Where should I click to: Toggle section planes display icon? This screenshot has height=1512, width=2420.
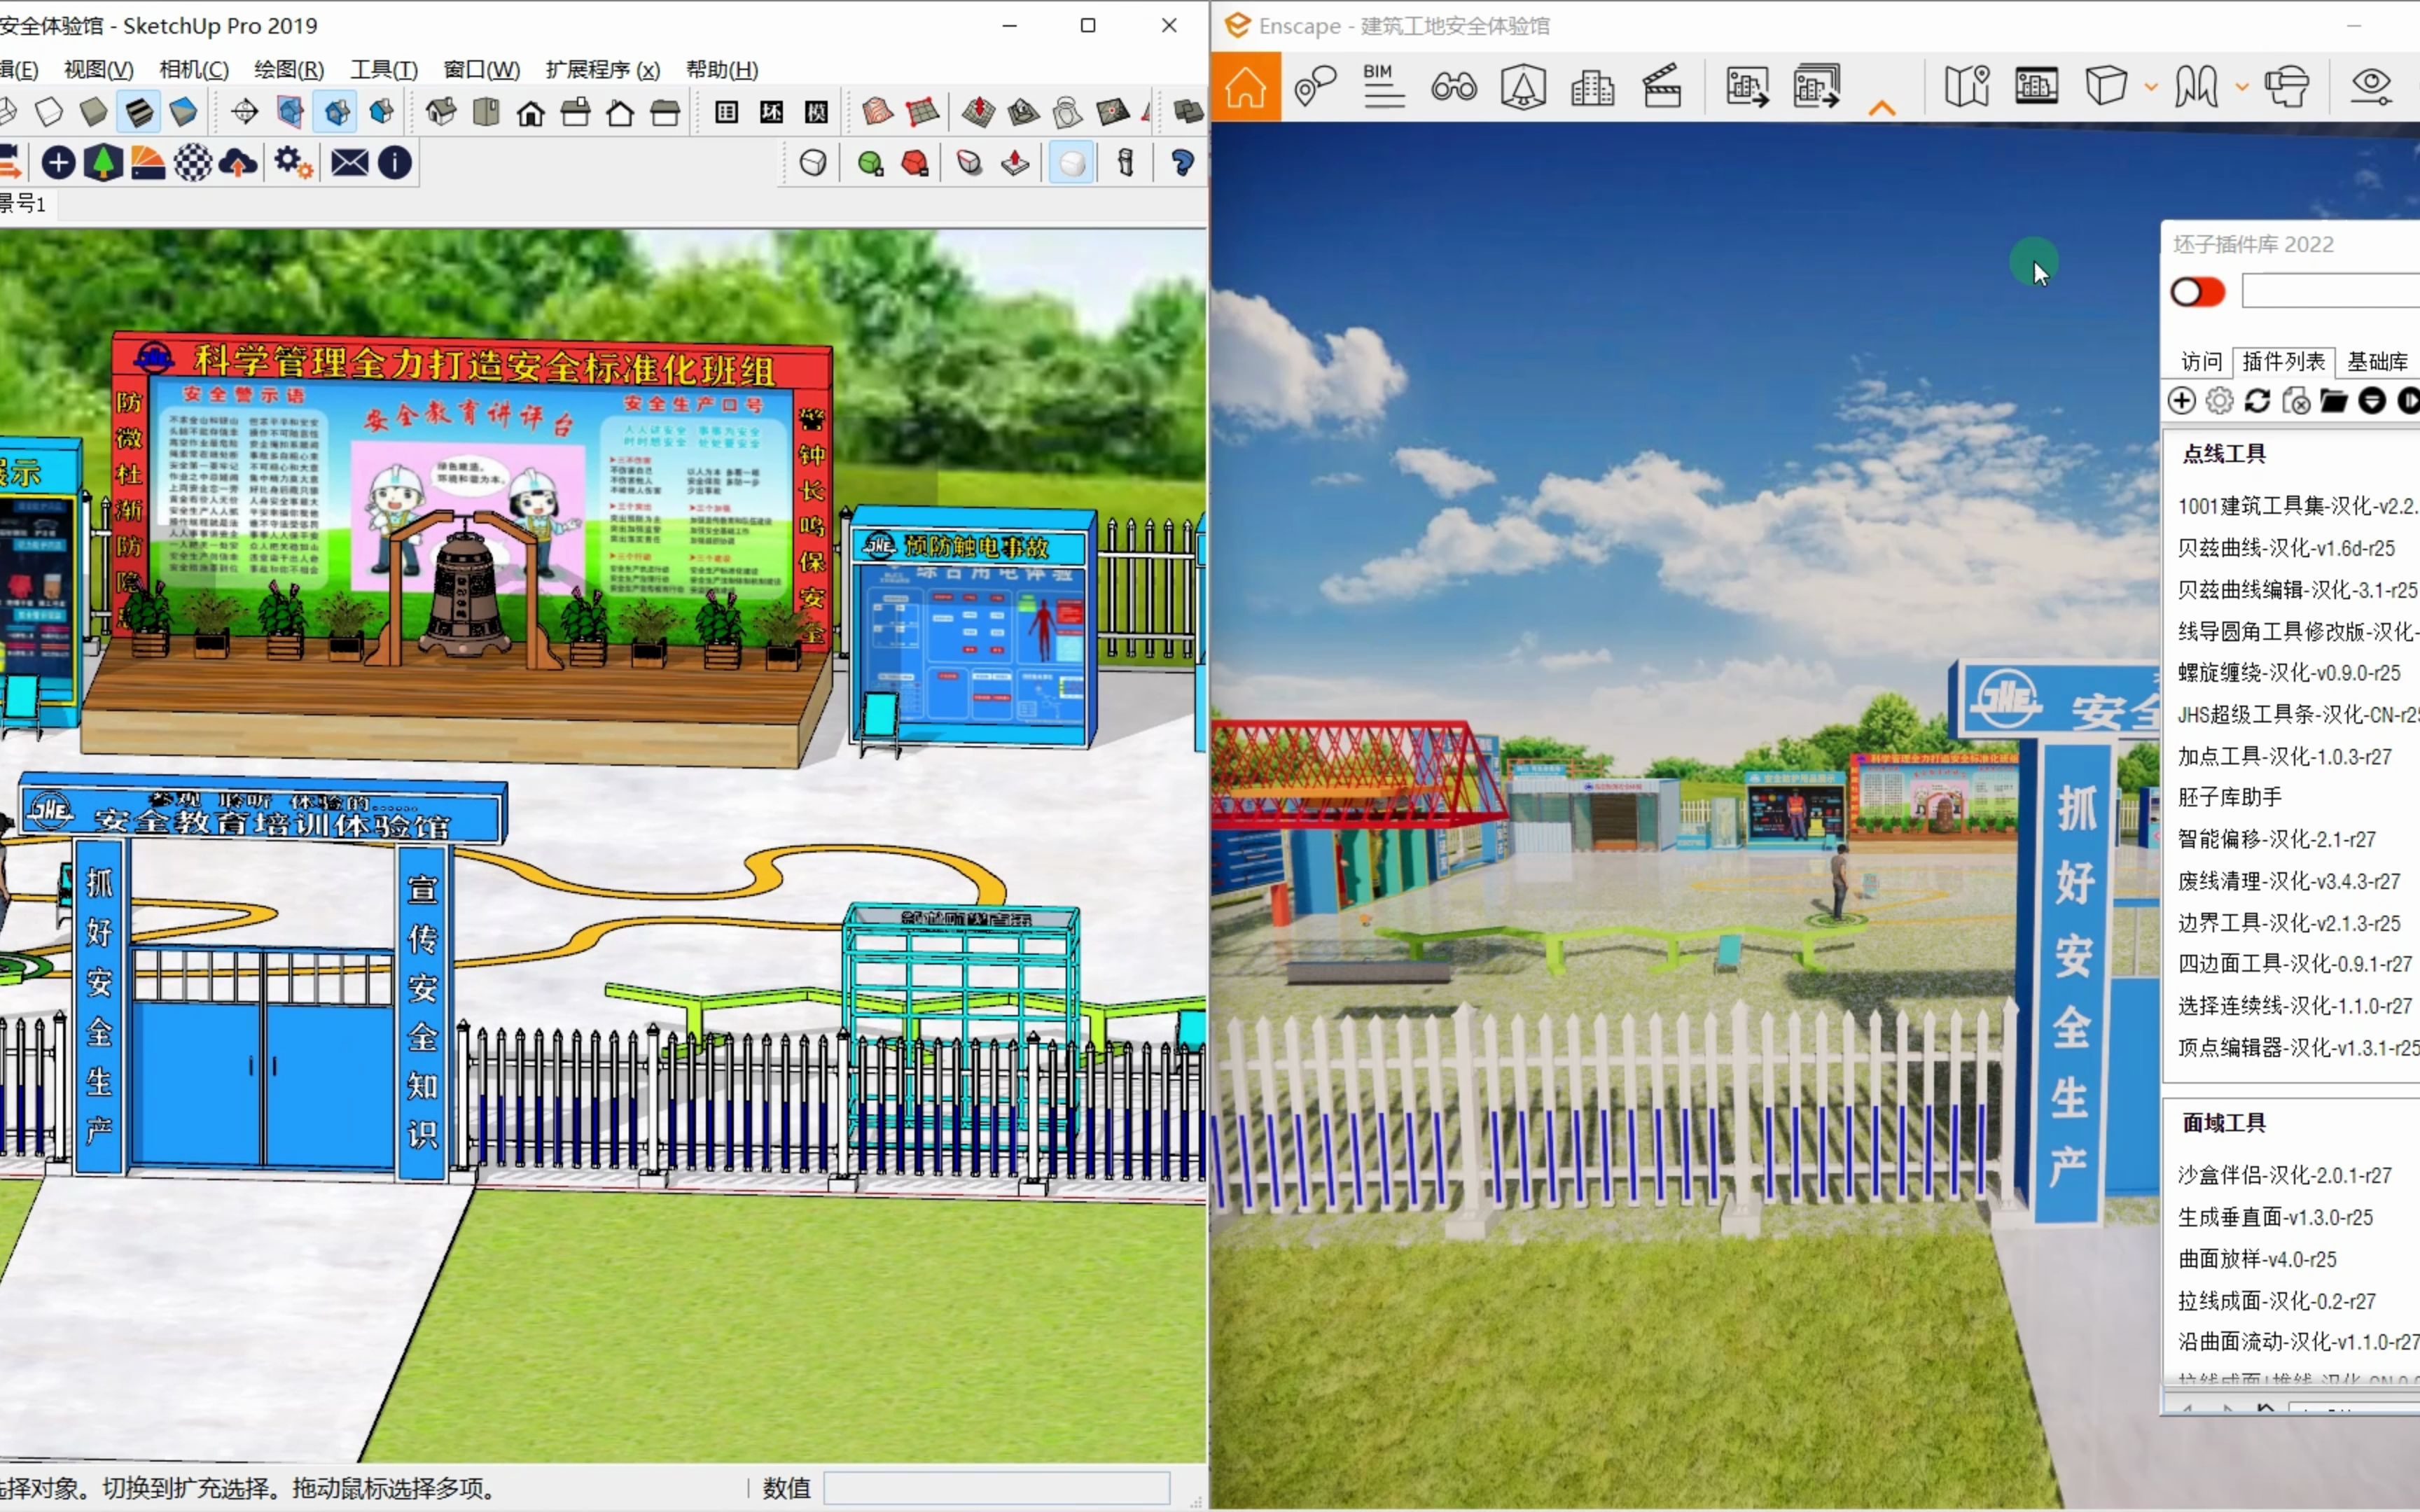290,111
